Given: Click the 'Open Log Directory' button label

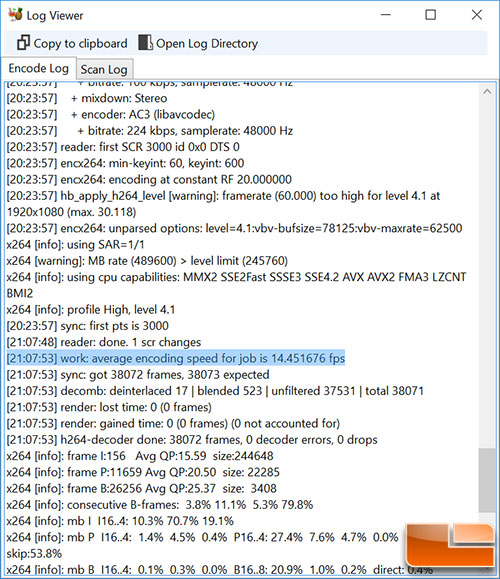Looking at the screenshot, I should coord(207,44).
